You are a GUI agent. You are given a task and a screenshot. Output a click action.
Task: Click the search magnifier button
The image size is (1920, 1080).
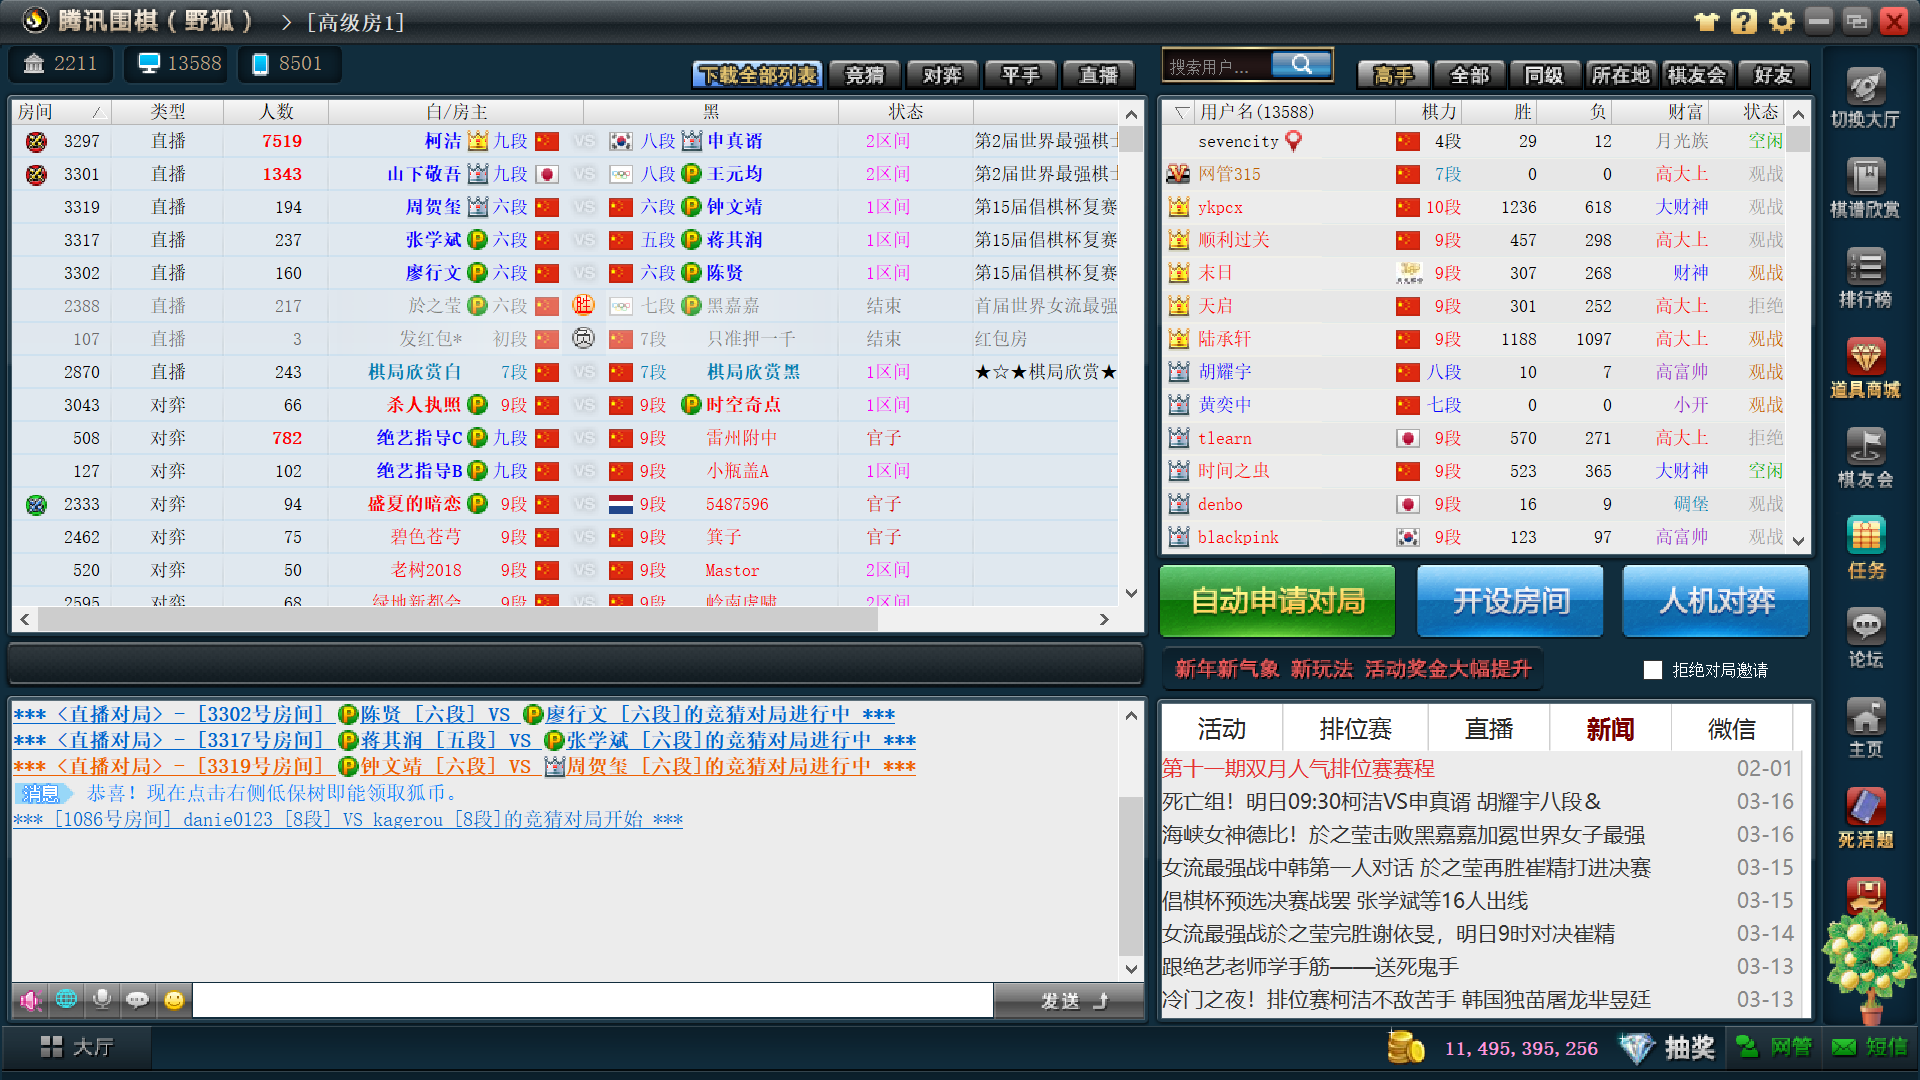(1301, 65)
